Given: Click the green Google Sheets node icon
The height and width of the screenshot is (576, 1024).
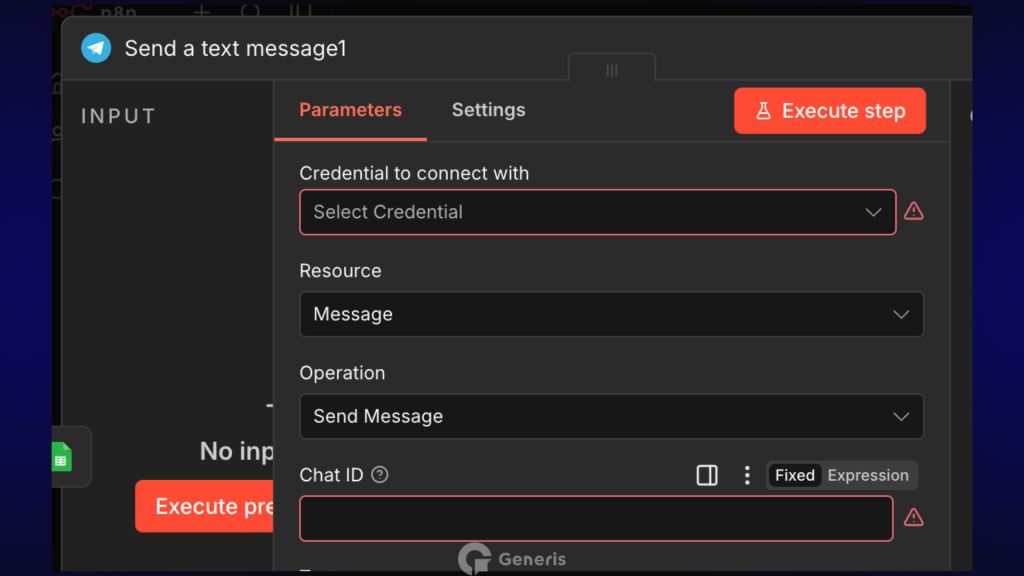Looking at the screenshot, I should [x=62, y=456].
